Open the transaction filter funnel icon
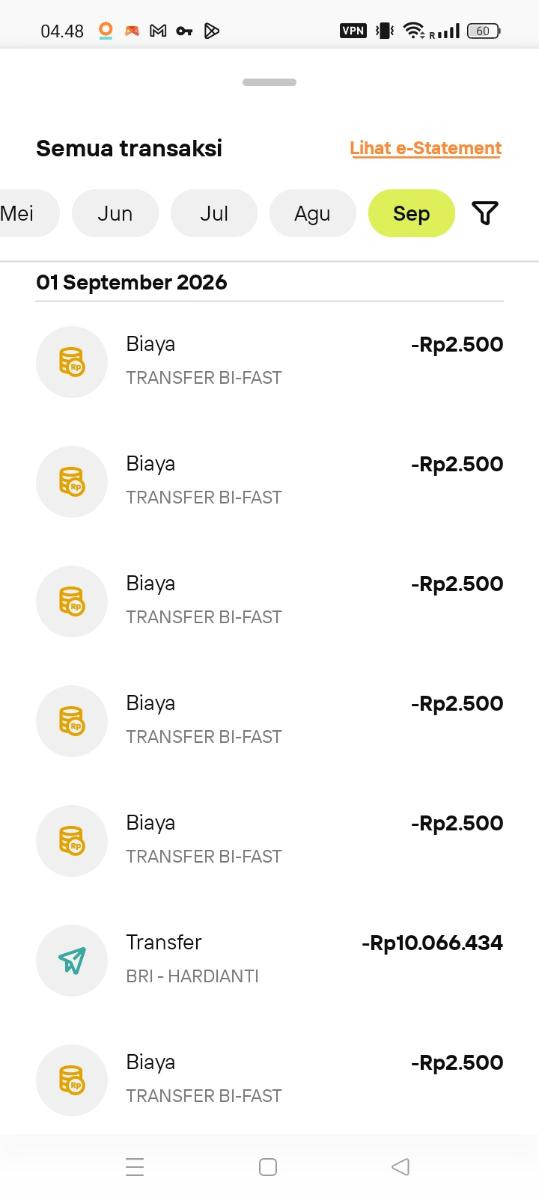The height and width of the screenshot is (1200, 539). click(x=485, y=213)
